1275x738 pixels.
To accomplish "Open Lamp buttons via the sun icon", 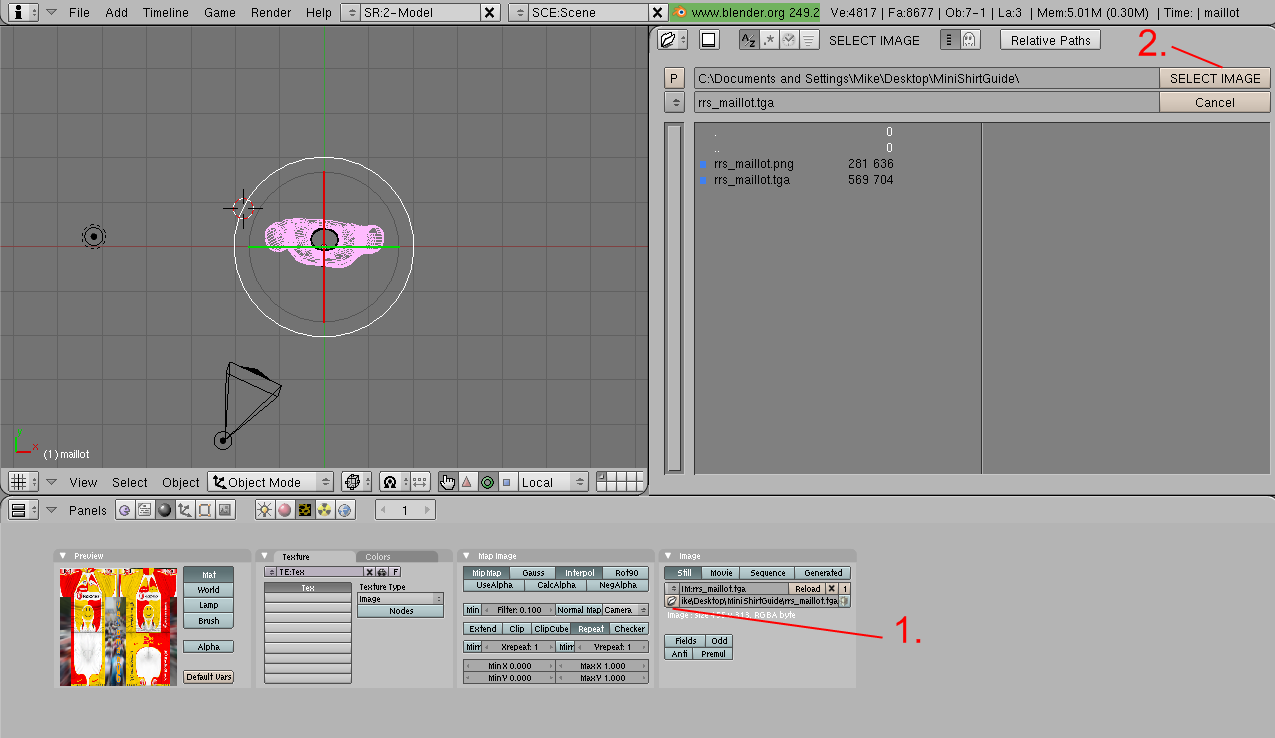I will tap(265, 510).
